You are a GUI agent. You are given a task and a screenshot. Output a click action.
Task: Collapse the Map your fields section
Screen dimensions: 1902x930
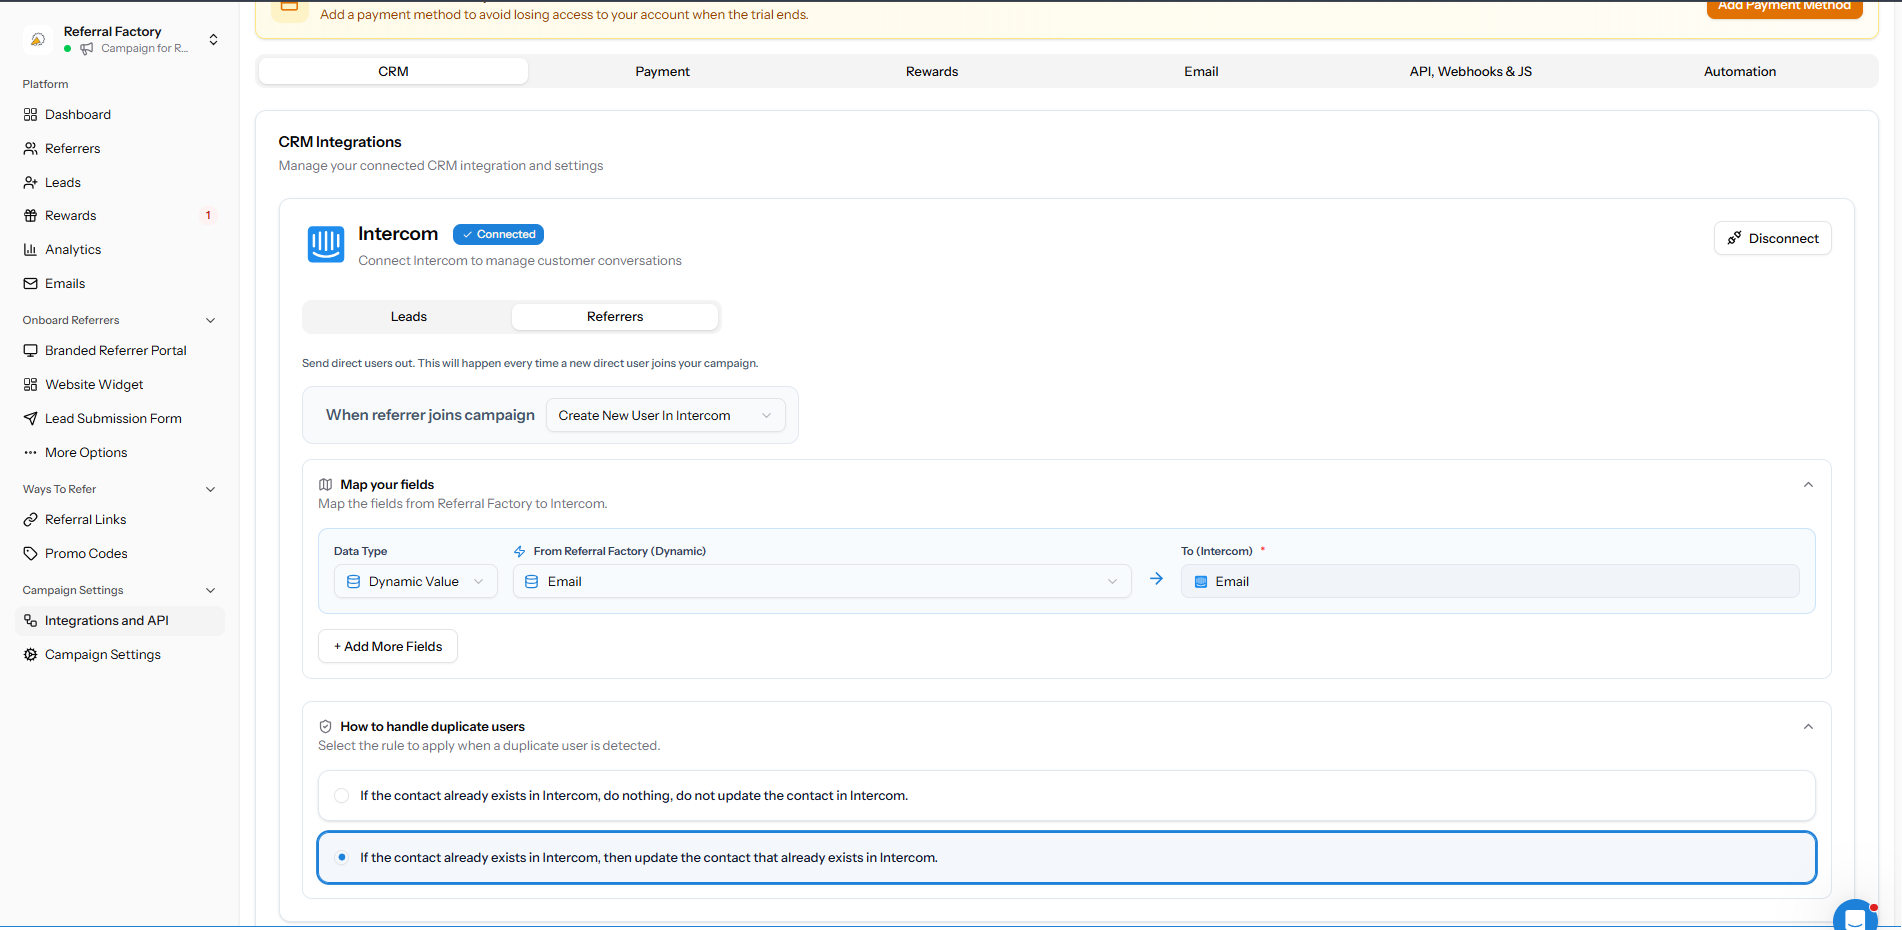(x=1808, y=485)
